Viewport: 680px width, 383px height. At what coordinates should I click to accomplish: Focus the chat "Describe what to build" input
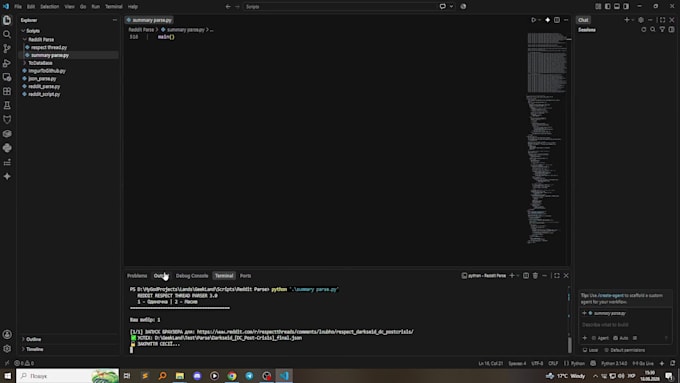tap(624, 325)
